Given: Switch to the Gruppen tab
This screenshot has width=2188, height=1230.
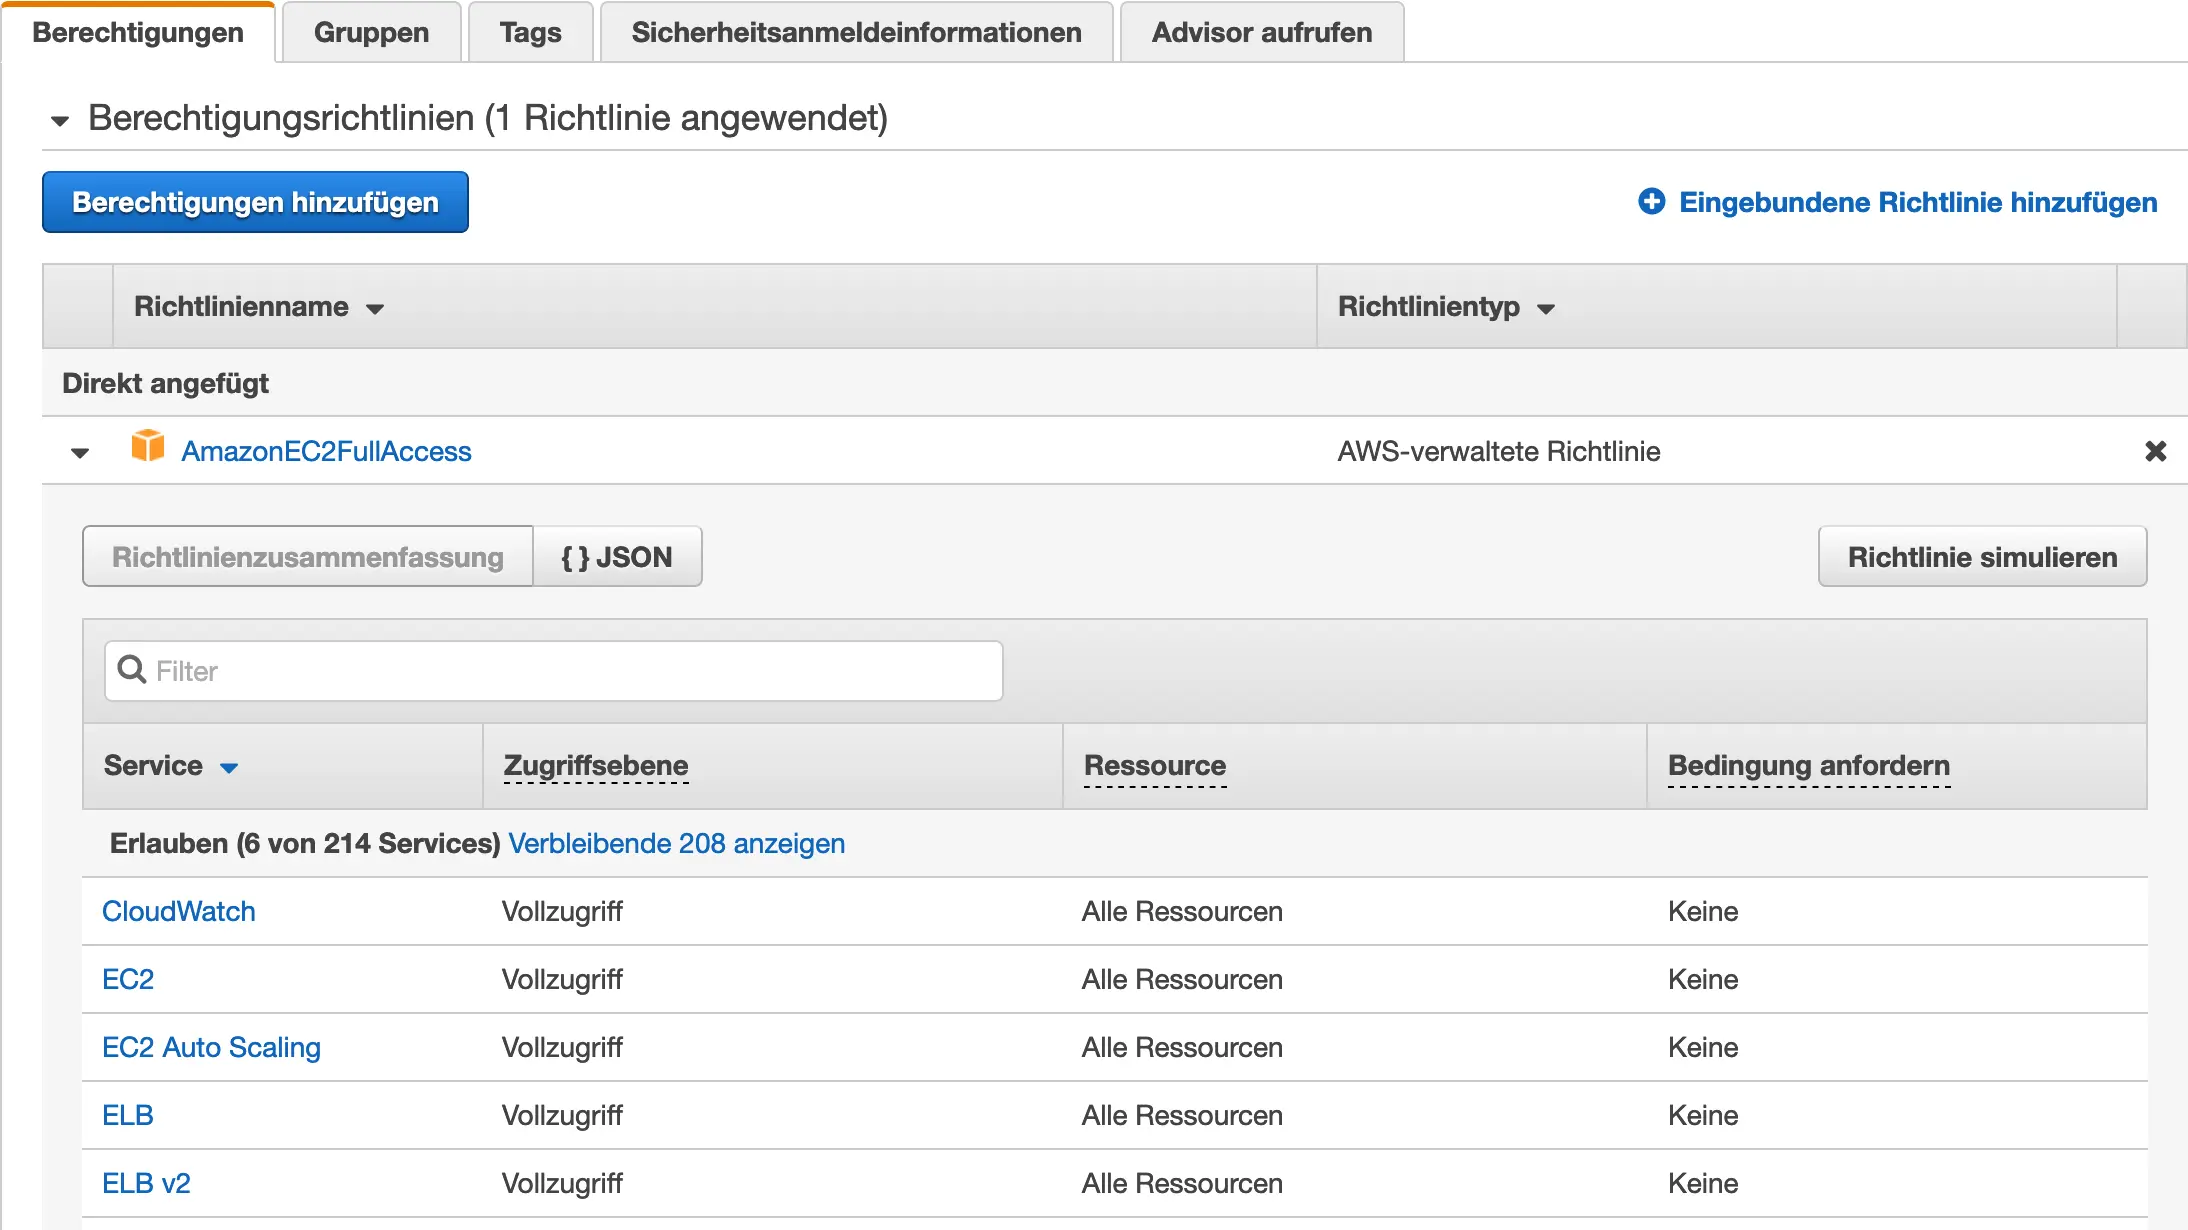Looking at the screenshot, I should pyautogui.click(x=371, y=33).
